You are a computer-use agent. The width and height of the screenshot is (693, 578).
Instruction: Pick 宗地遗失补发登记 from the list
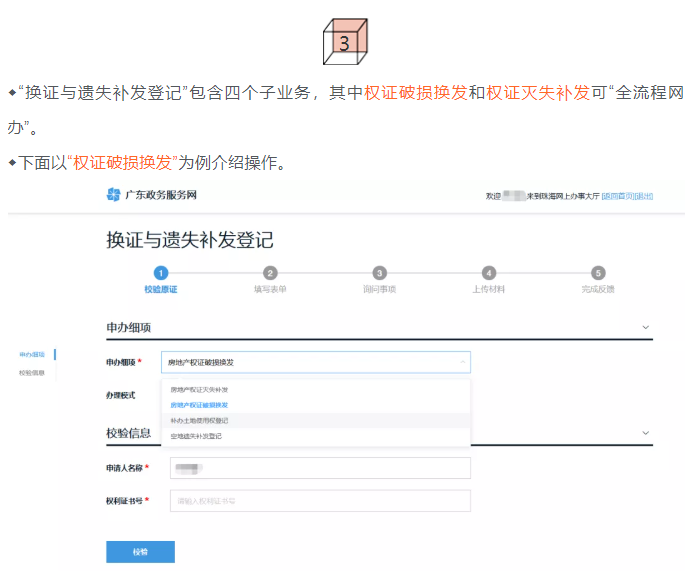tap(196, 436)
